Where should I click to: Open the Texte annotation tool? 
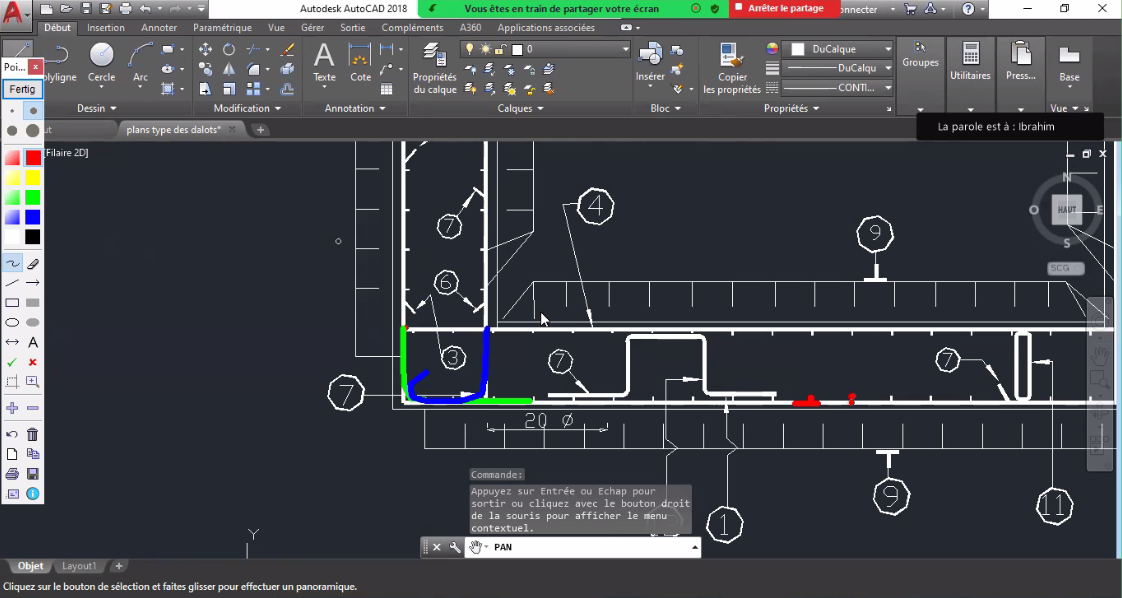324,62
